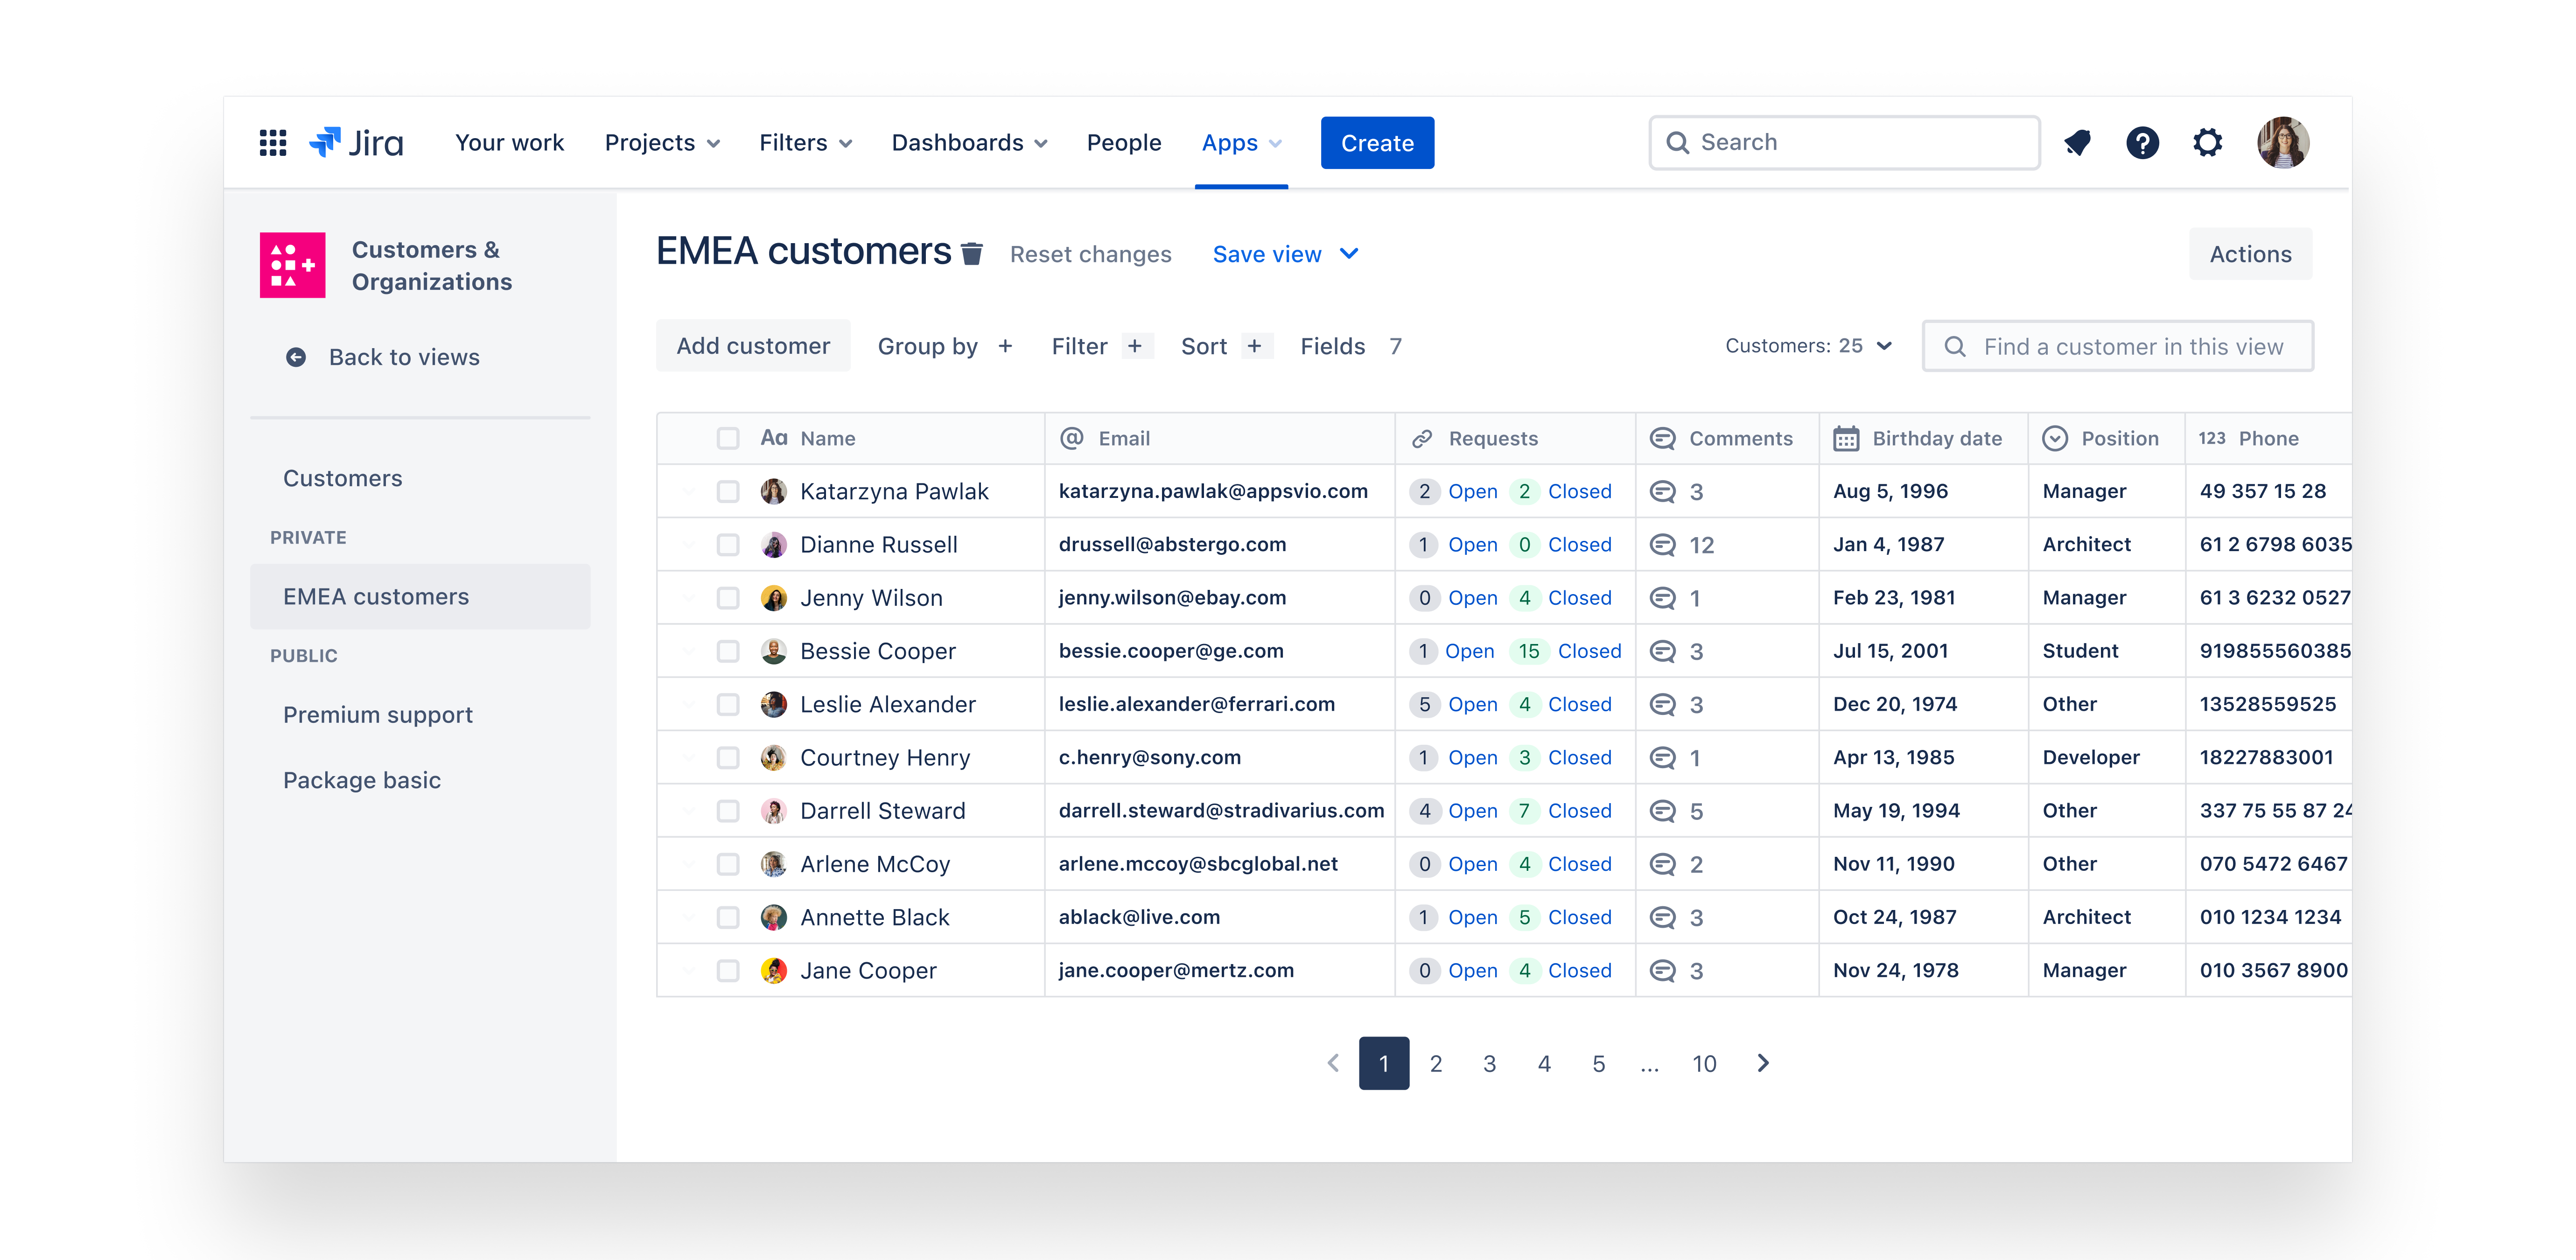Check the box for Jenny Wilson
This screenshot has height=1260, width=2576.
pos(728,598)
